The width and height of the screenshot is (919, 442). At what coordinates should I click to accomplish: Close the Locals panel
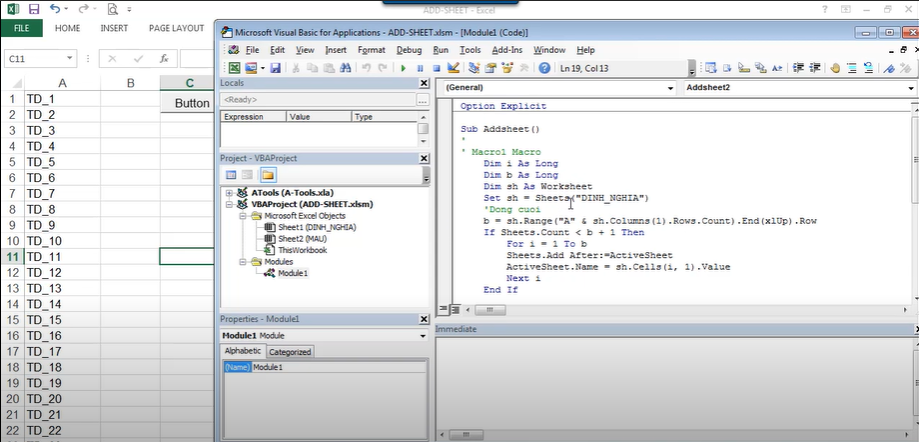[x=424, y=84]
